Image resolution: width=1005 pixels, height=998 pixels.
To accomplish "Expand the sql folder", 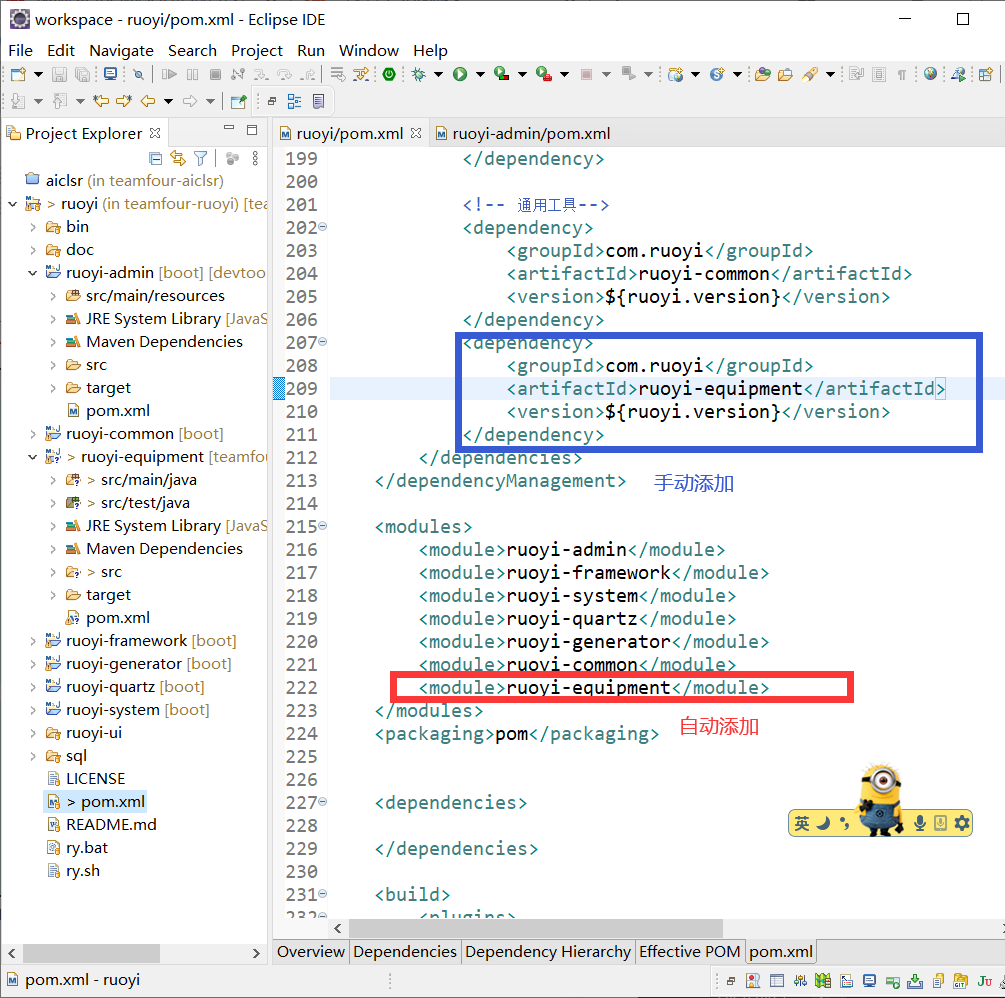I will [33, 756].
